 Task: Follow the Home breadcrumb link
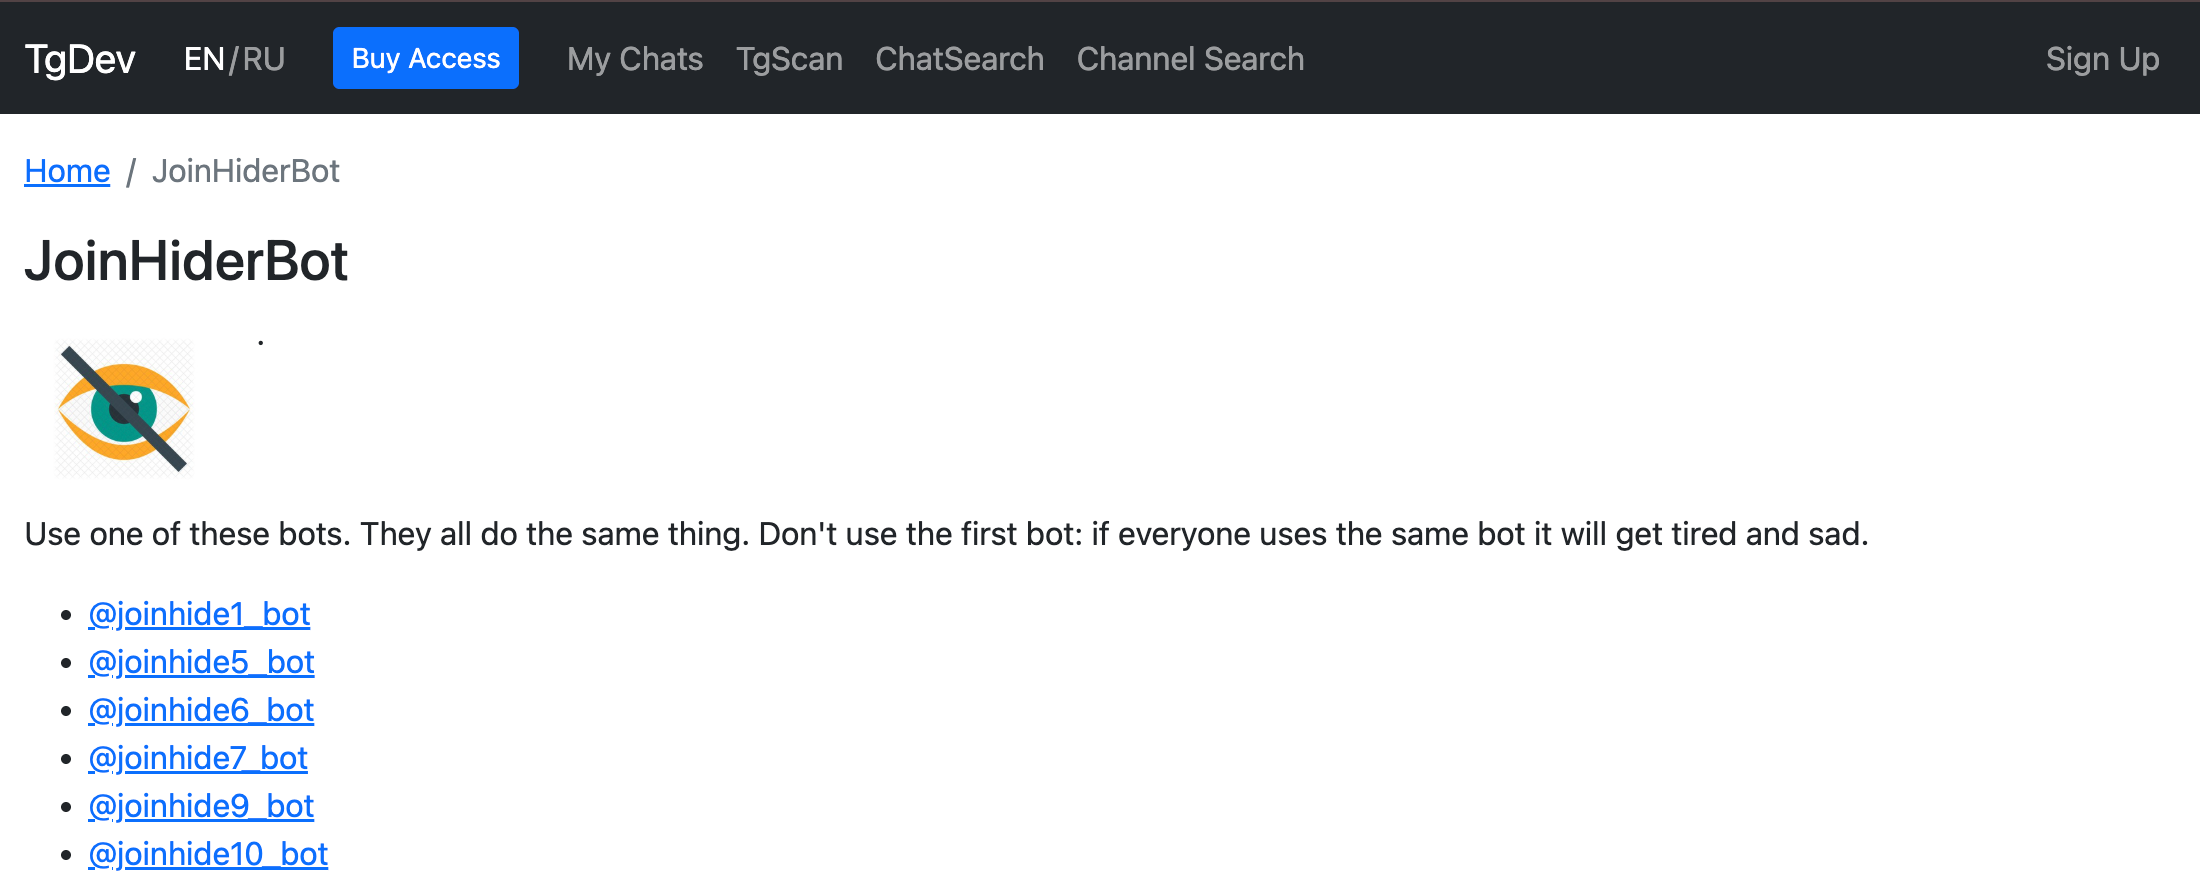(67, 171)
